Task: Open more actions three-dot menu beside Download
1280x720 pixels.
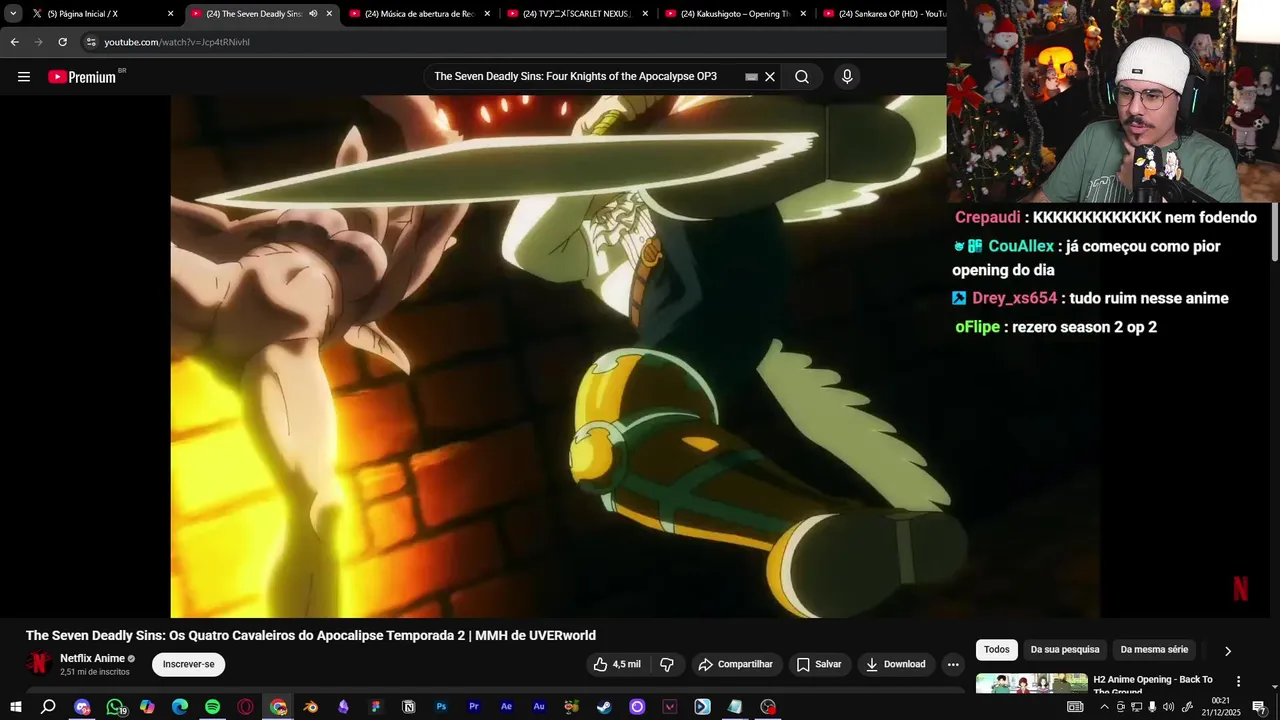Action: click(953, 664)
